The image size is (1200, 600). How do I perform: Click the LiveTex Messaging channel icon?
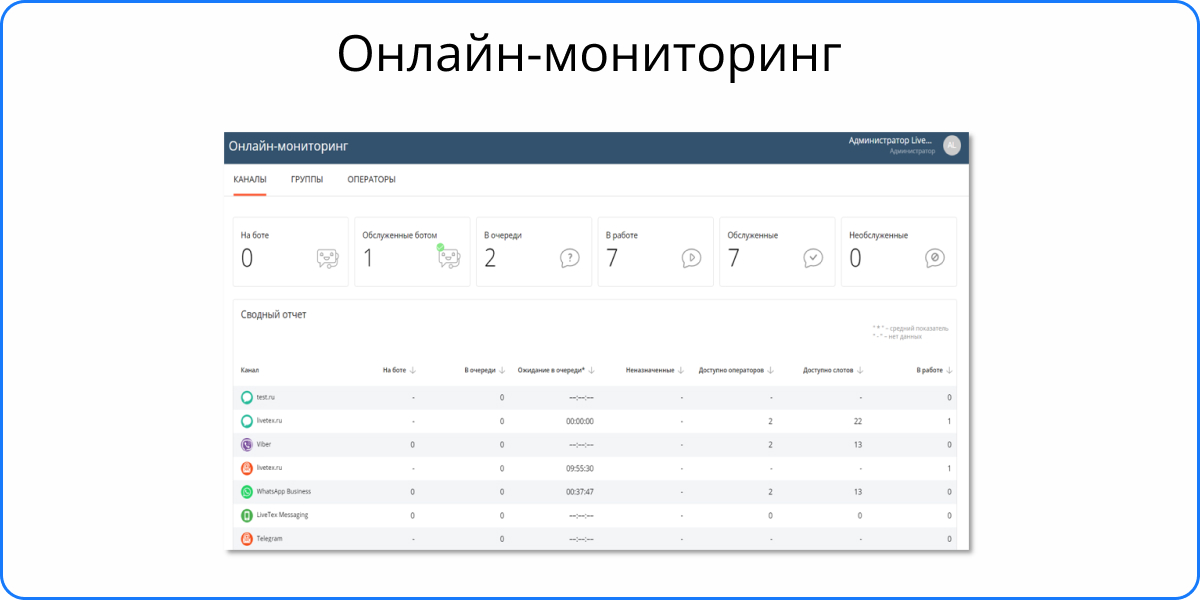pos(247,515)
